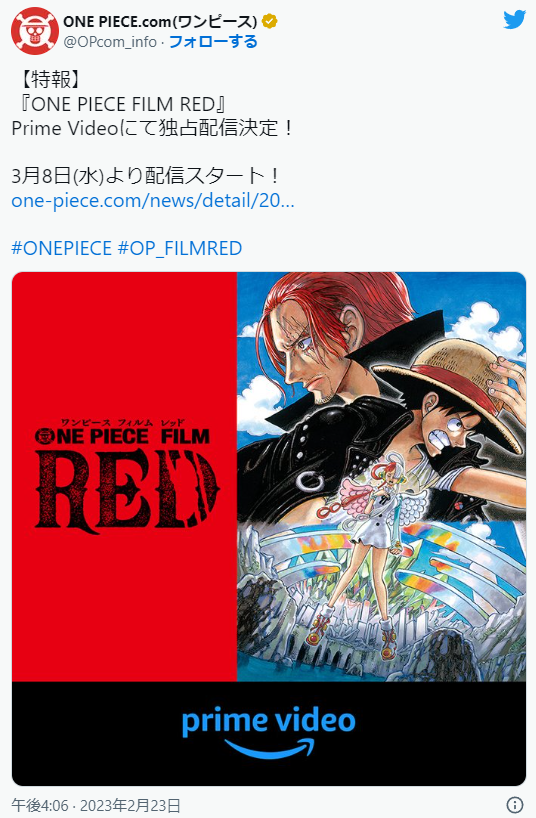This screenshot has height=818, width=536.
Task: Follow the account via フォローする
Action: coord(213,41)
